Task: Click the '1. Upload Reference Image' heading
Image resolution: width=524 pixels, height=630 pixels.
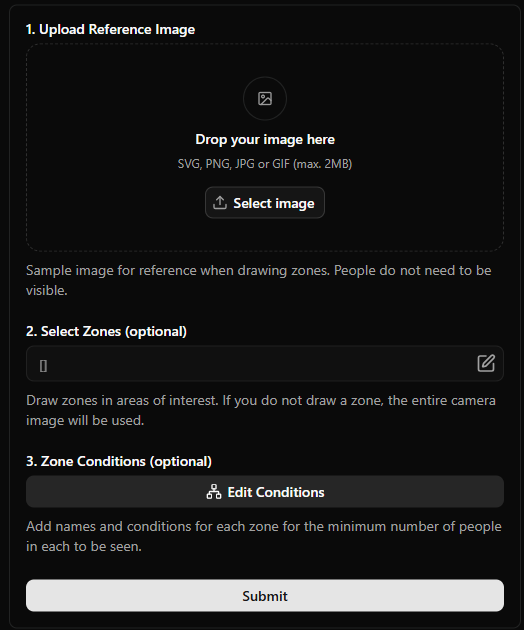Action: coord(111,30)
